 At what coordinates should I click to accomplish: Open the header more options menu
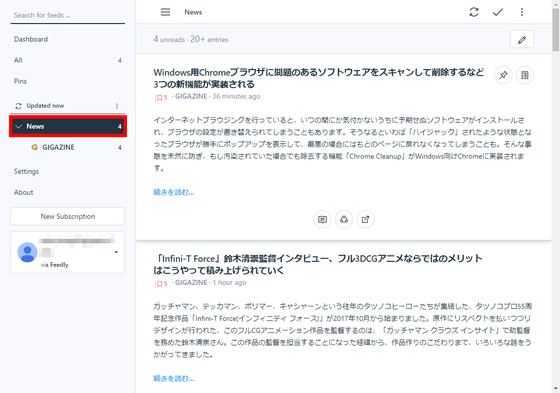coord(522,12)
